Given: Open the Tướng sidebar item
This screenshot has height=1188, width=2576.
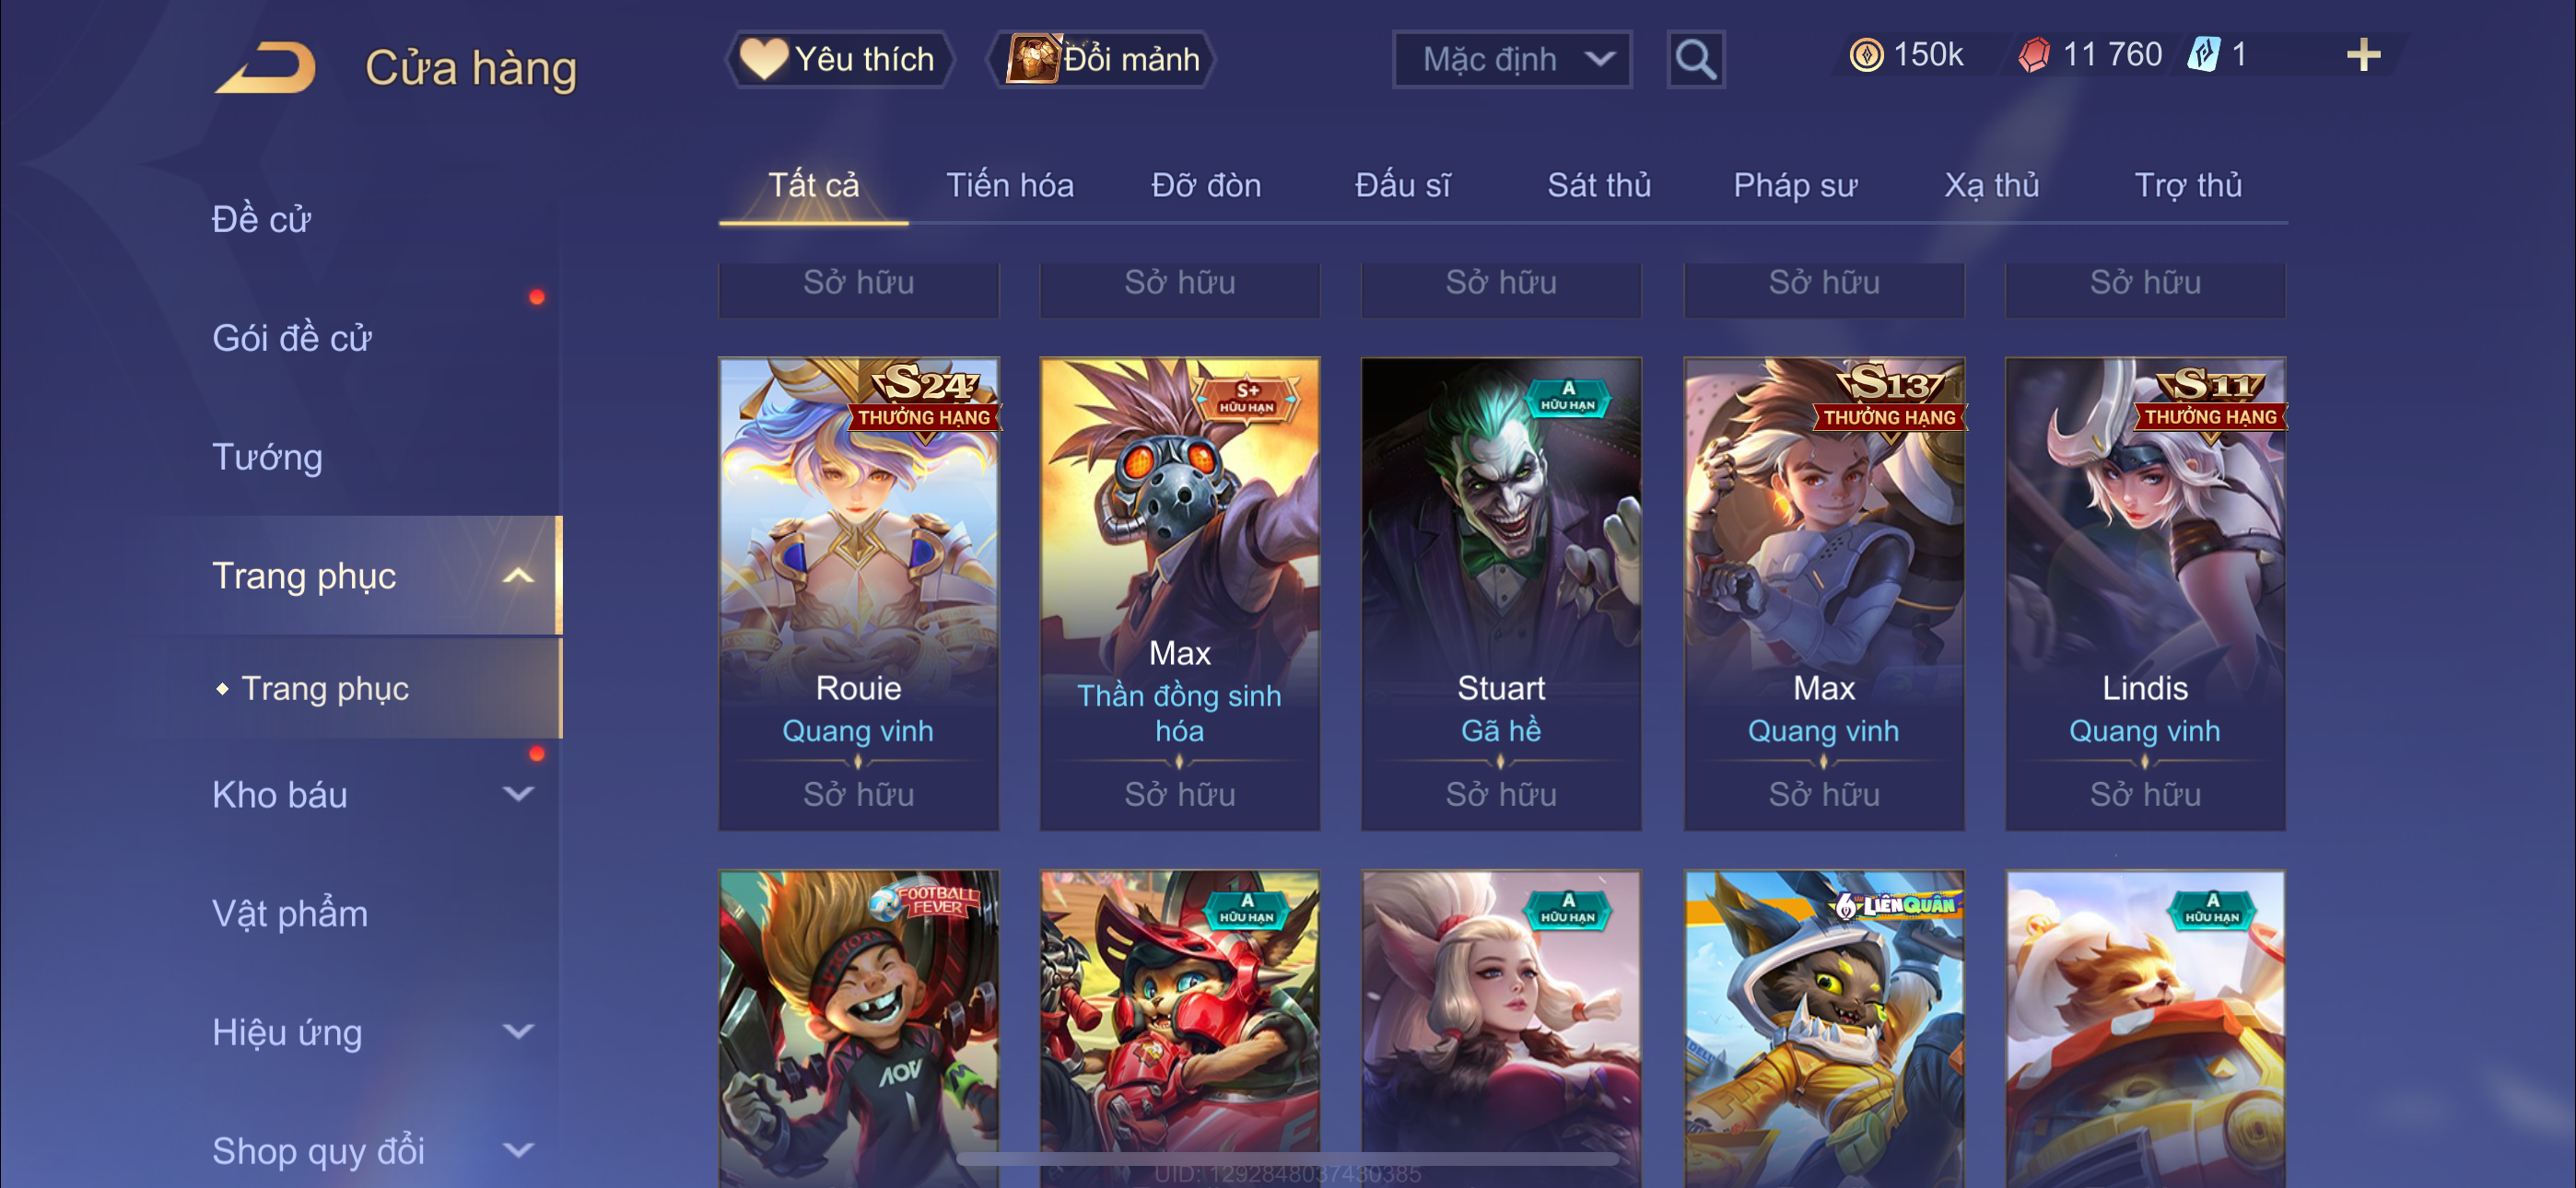Looking at the screenshot, I should (267, 458).
